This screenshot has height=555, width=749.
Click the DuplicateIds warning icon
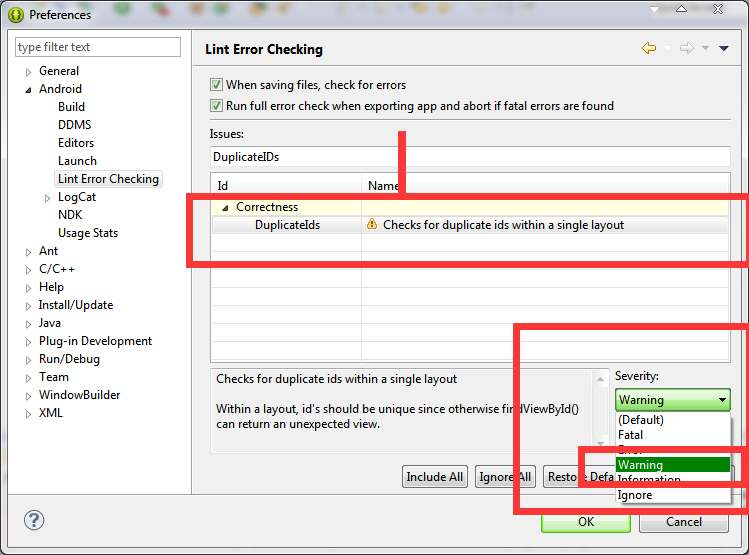click(x=372, y=224)
